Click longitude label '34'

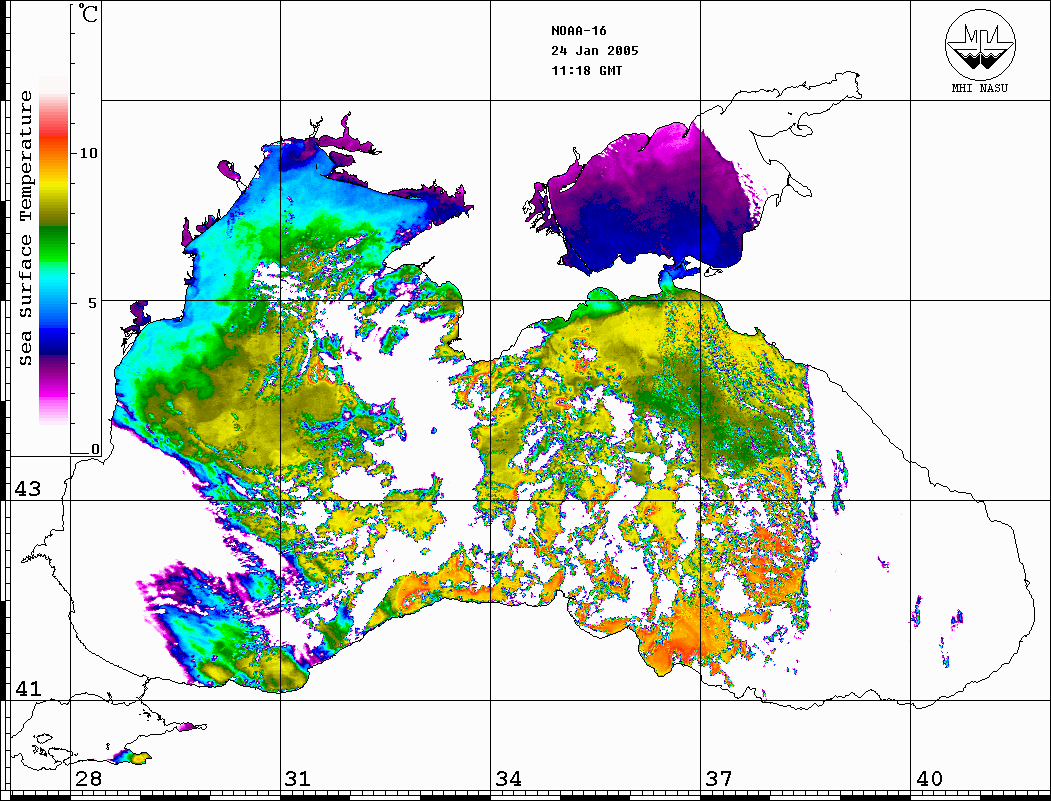click(x=508, y=779)
